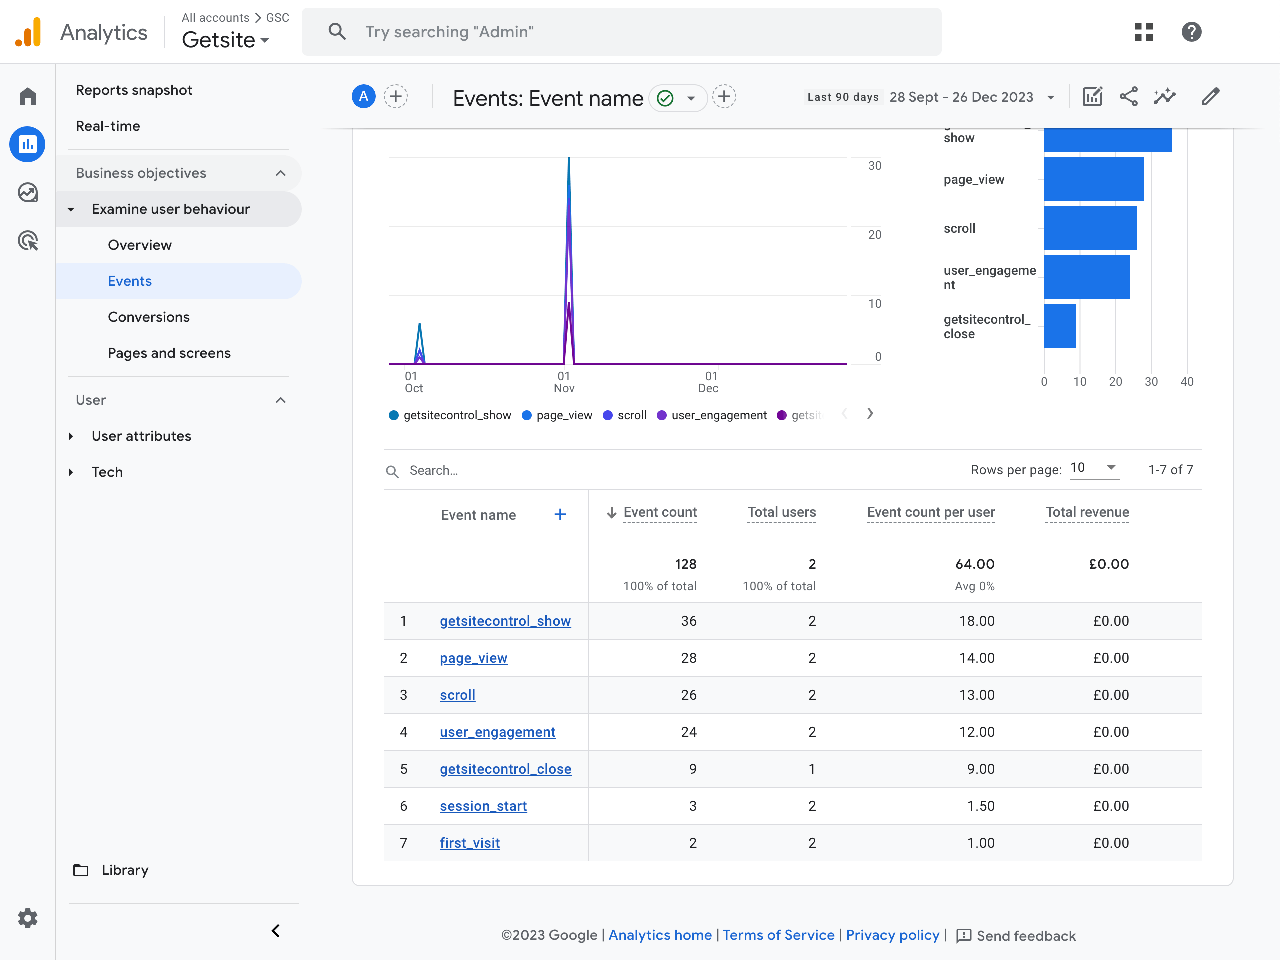Viewport: 1280px width, 960px height.
Task: Open Analytics help via question mark icon
Action: (1191, 31)
